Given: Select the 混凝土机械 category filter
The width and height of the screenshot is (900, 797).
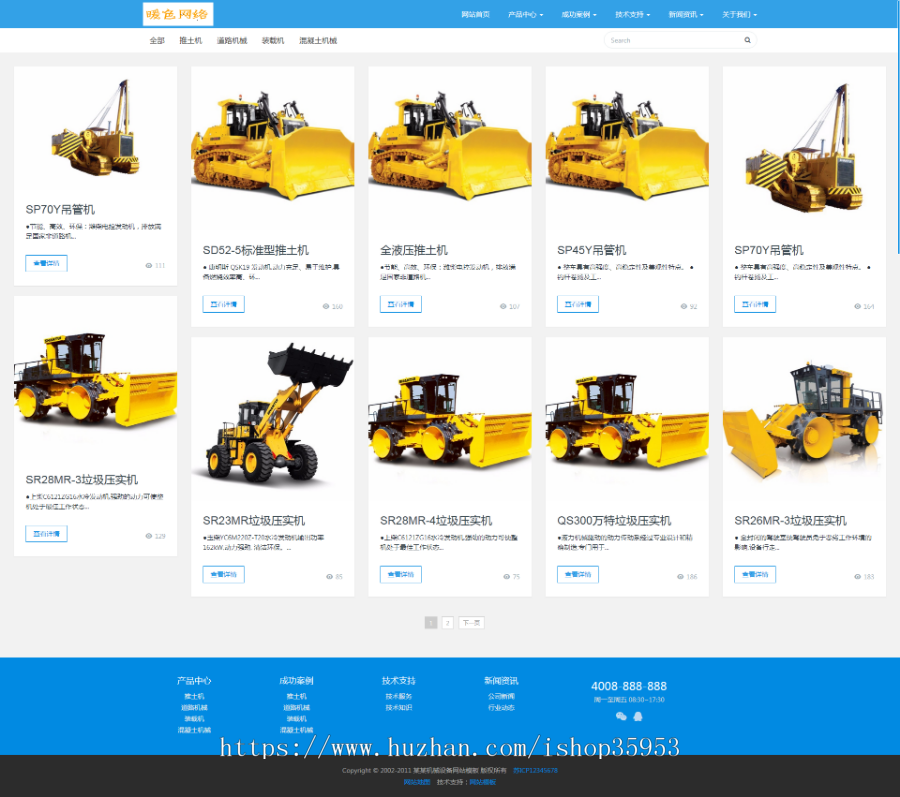Looking at the screenshot, I should [x=318, y=41].
